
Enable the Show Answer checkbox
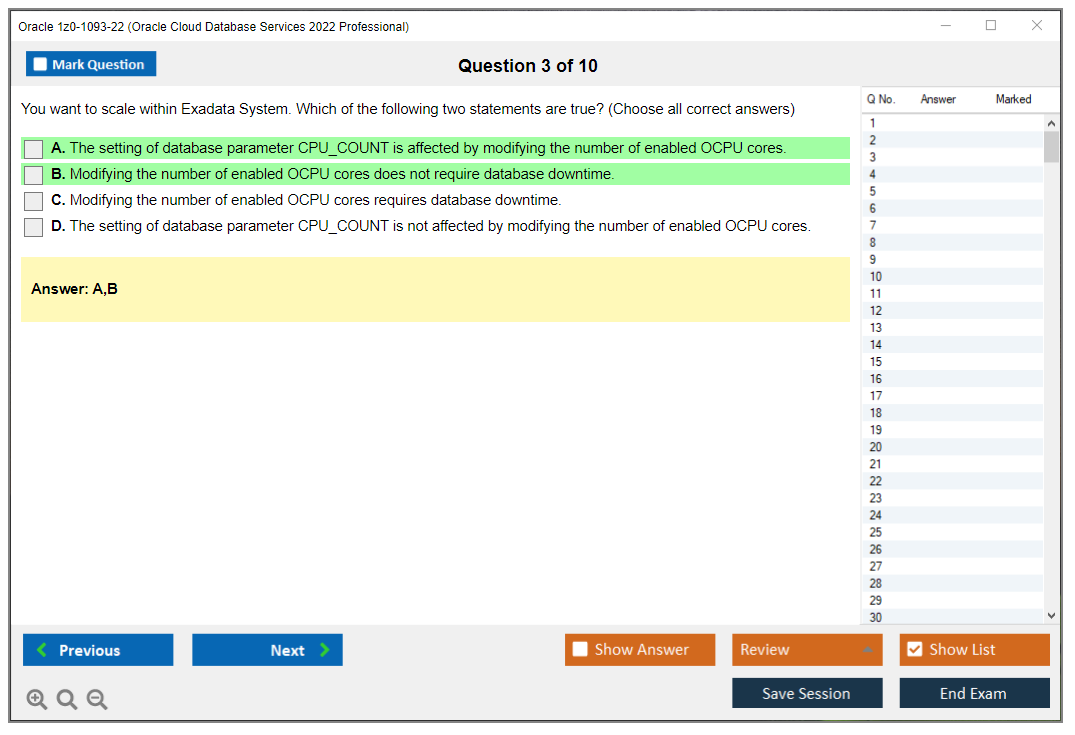pyautogui.click(x=580, y=649)
